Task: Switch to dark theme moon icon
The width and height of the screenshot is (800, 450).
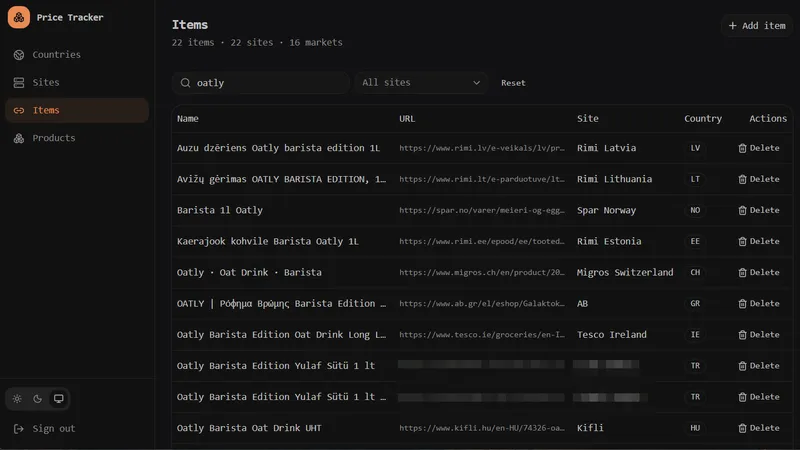Action: pyautogui.click(x=37, y=398)
